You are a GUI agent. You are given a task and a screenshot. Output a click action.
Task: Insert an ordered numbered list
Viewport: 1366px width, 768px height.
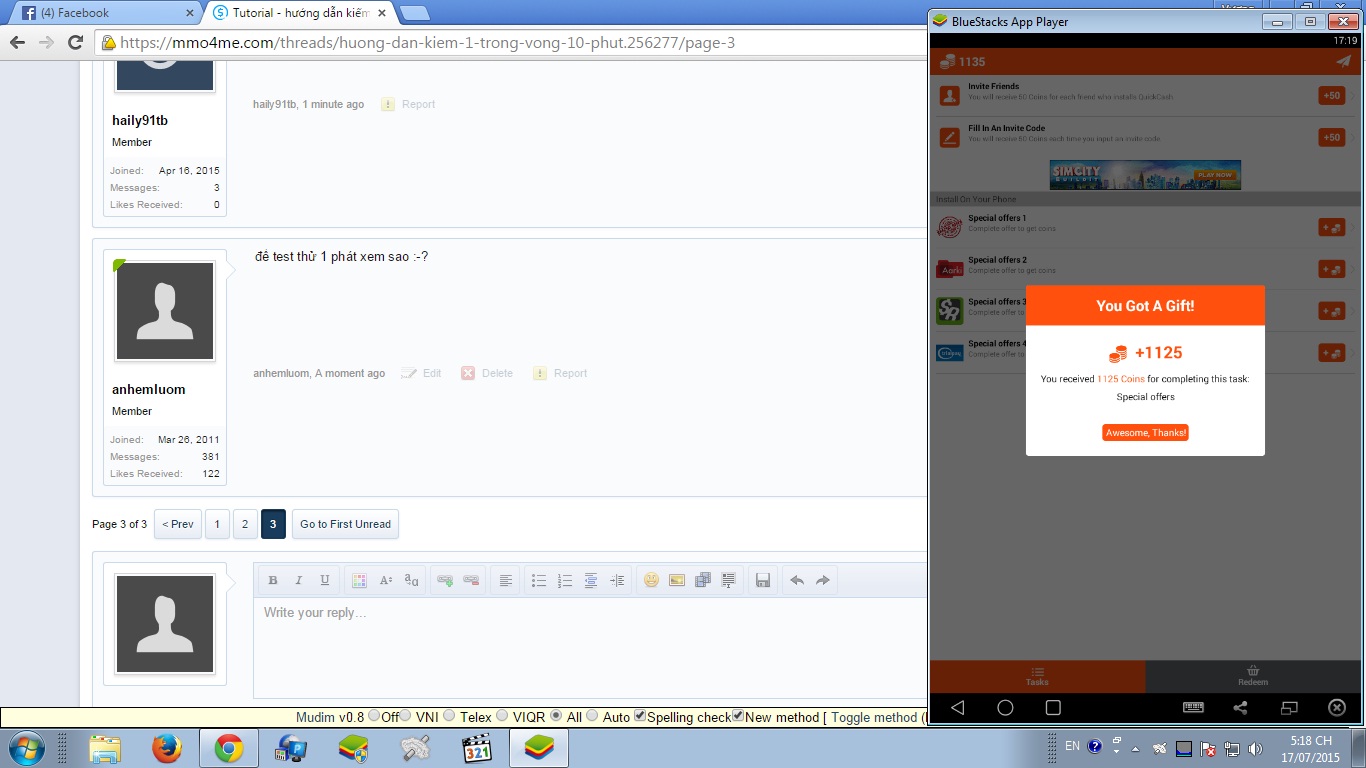pos(565,581)
